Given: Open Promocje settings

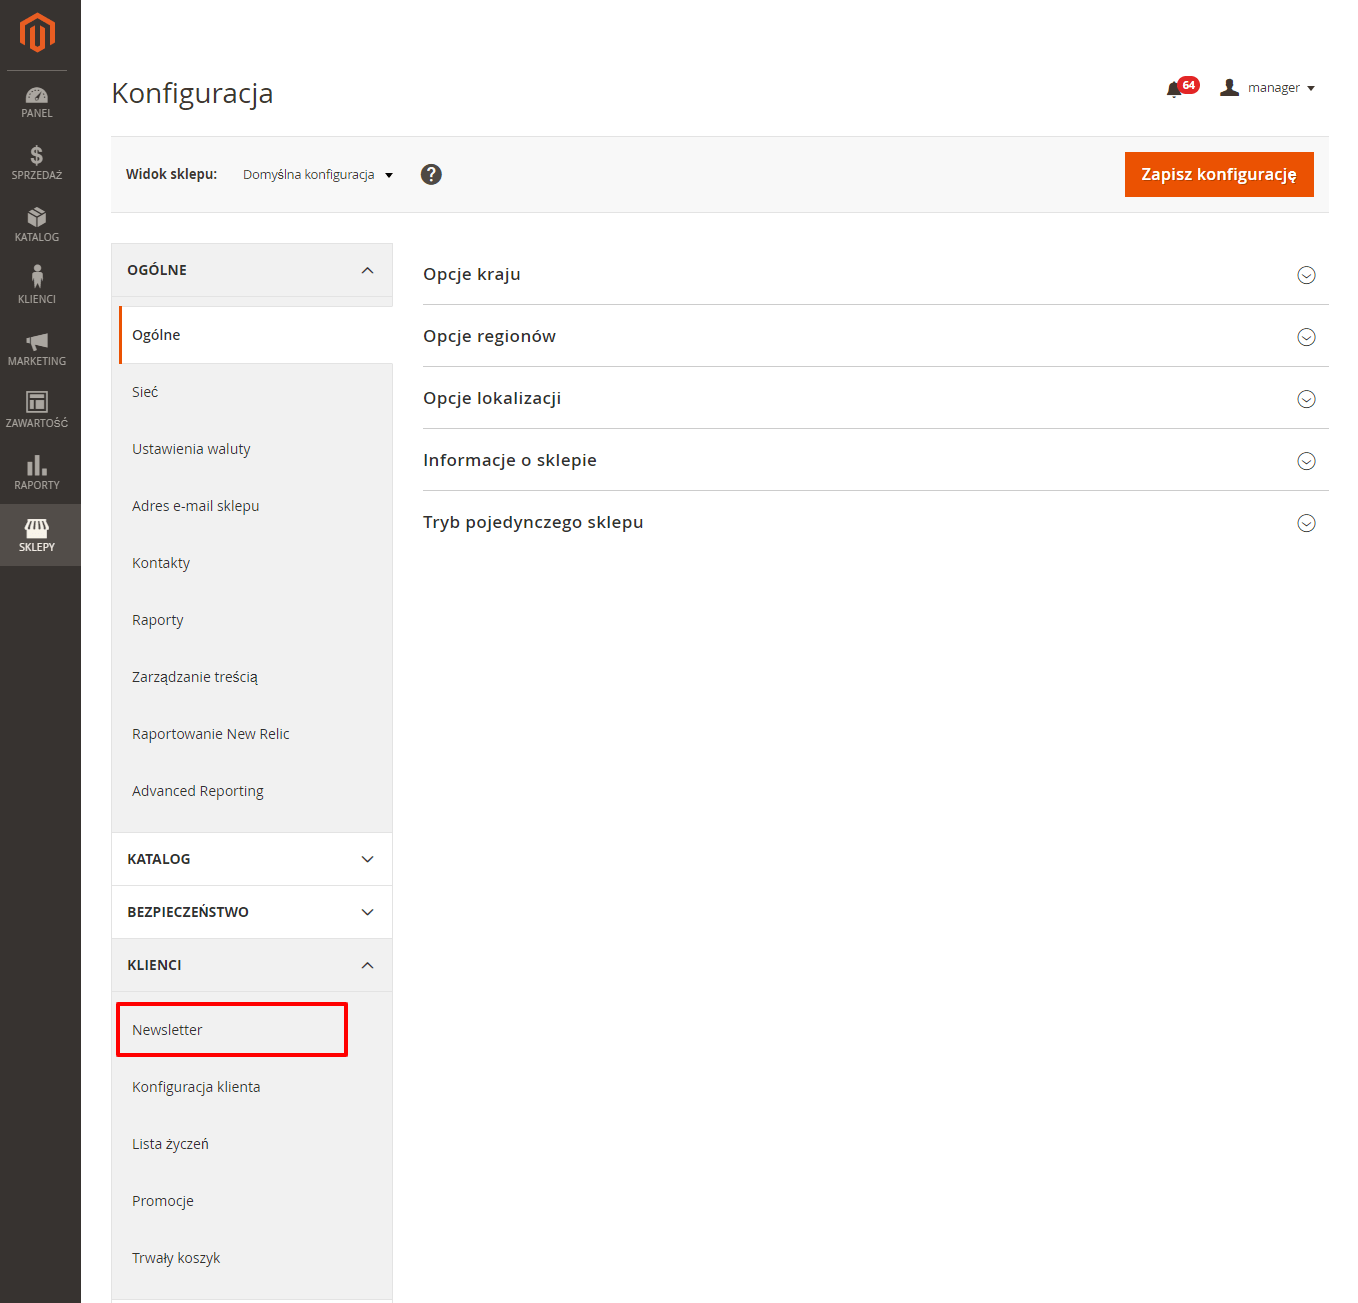Looking at the screenshot, I should pos(256,1201).
